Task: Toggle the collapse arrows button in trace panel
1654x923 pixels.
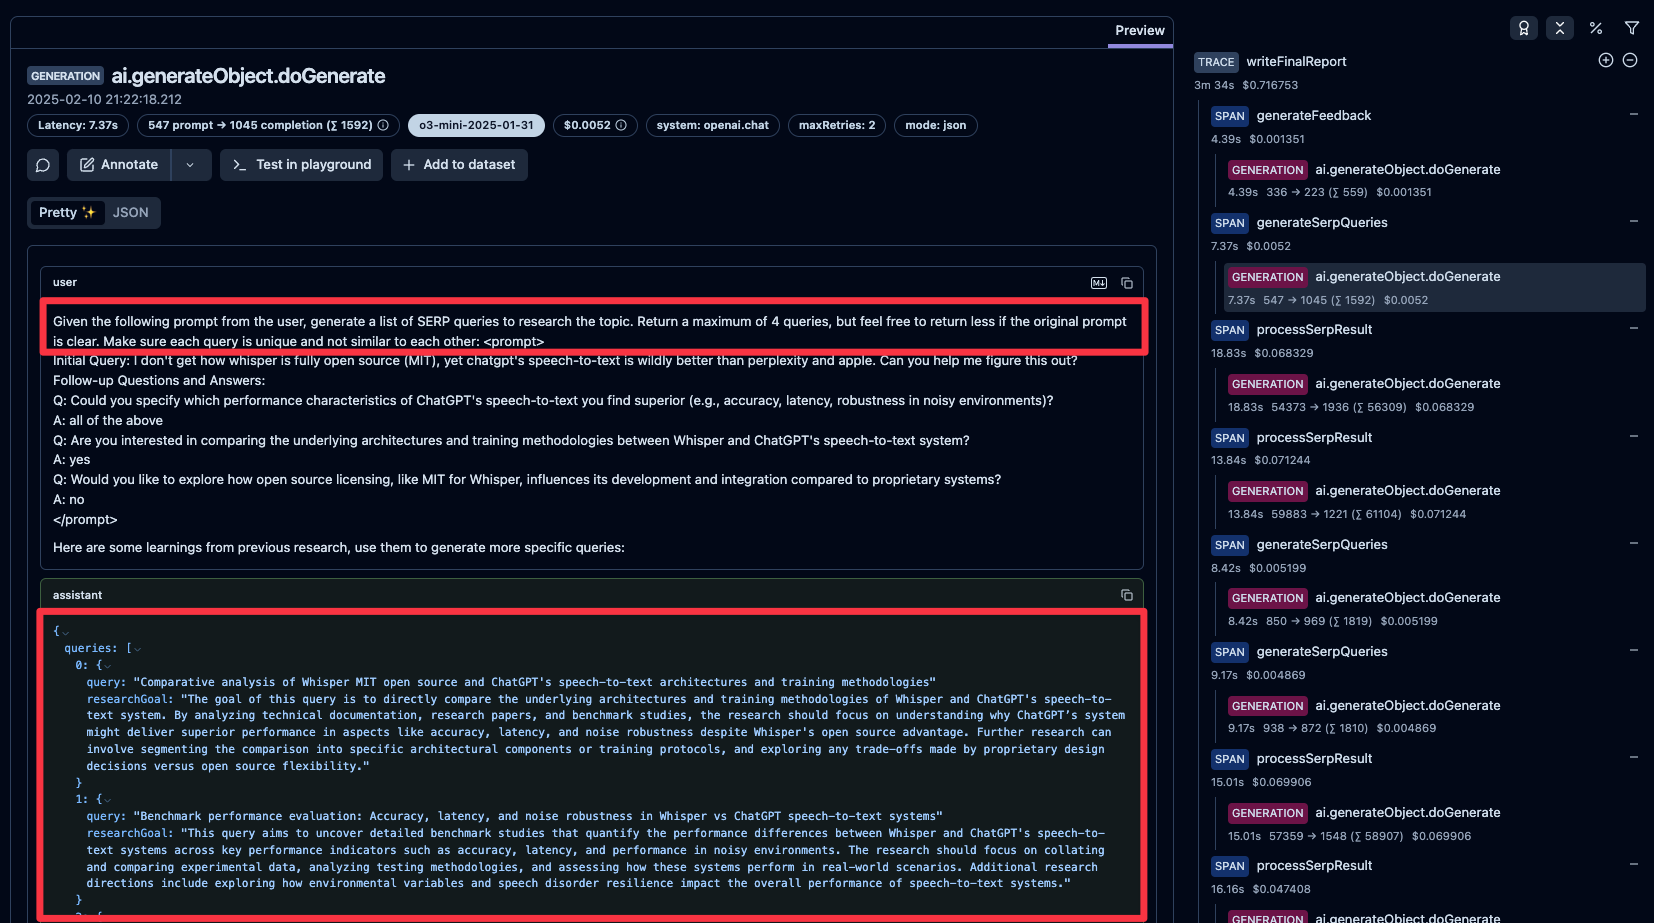Action: point(1560,28)
